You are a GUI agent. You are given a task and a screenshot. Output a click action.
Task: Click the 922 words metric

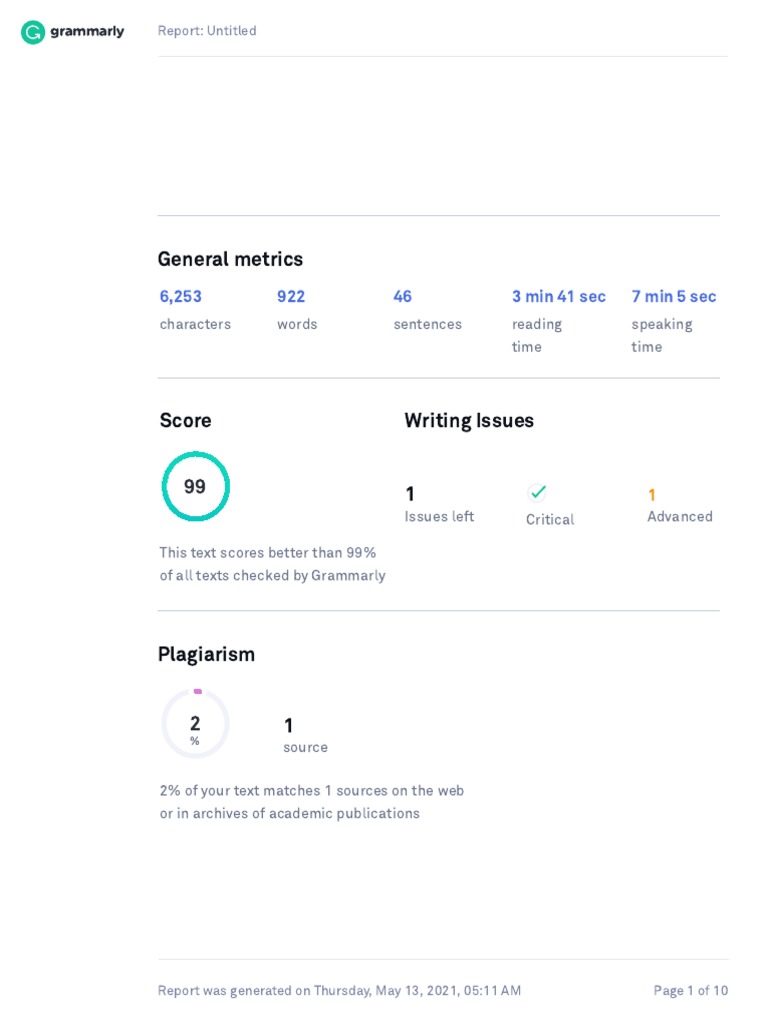(x=291, y=296)
